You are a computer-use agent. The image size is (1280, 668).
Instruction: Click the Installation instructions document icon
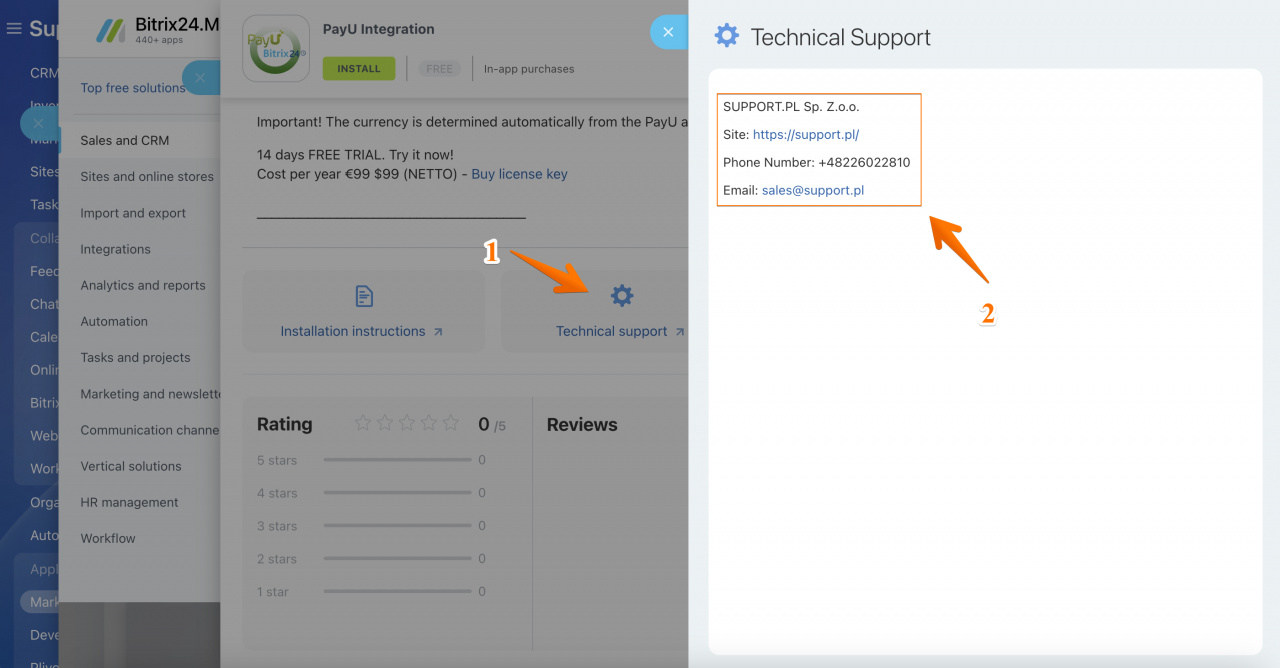(364, 296)
